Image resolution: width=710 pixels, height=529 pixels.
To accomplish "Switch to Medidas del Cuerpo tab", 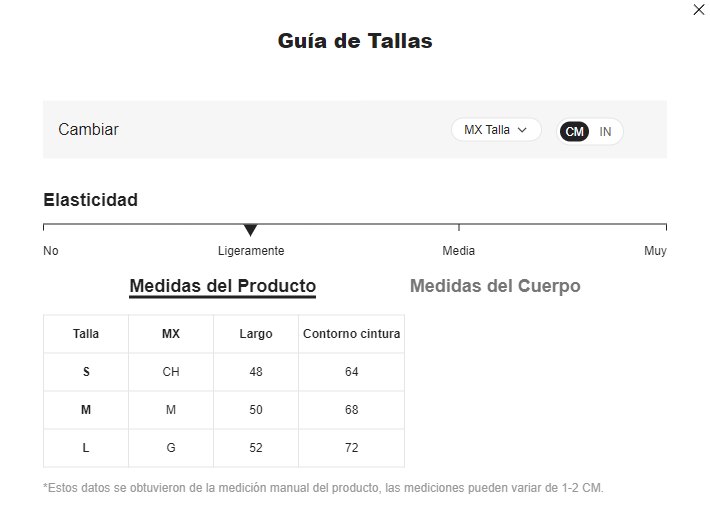I will (495, 286).
